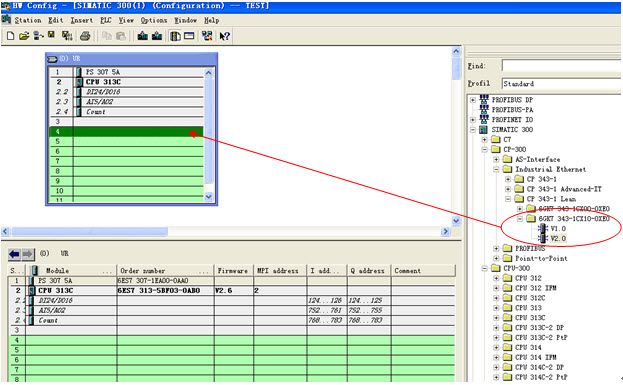623x385 pixels.
Task: Open the Insert menu
Action: pyautogui.click(x=81, y=20)
